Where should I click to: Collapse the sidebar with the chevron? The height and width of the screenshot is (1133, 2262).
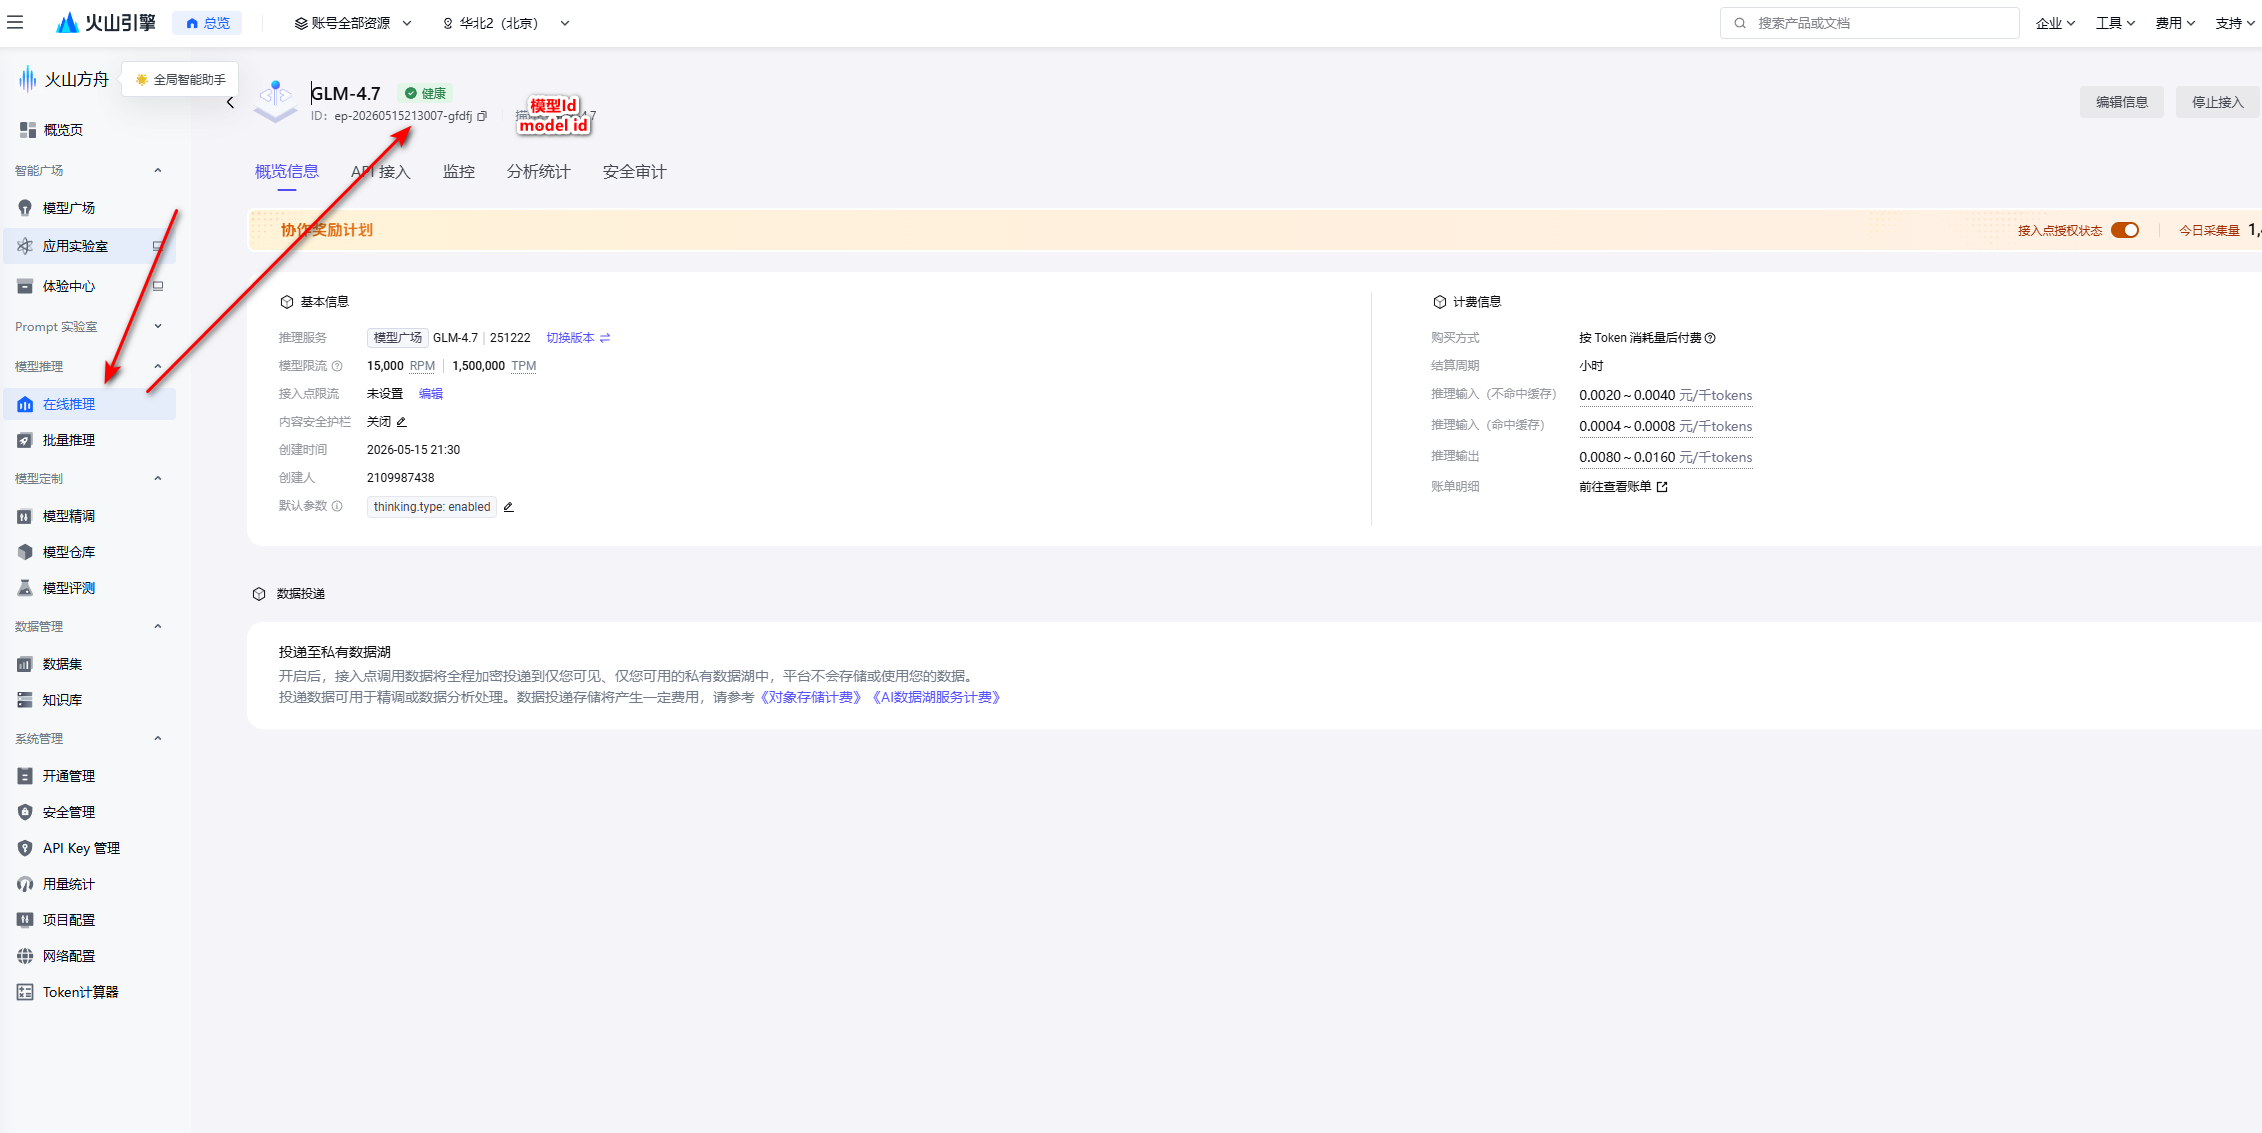230,102
